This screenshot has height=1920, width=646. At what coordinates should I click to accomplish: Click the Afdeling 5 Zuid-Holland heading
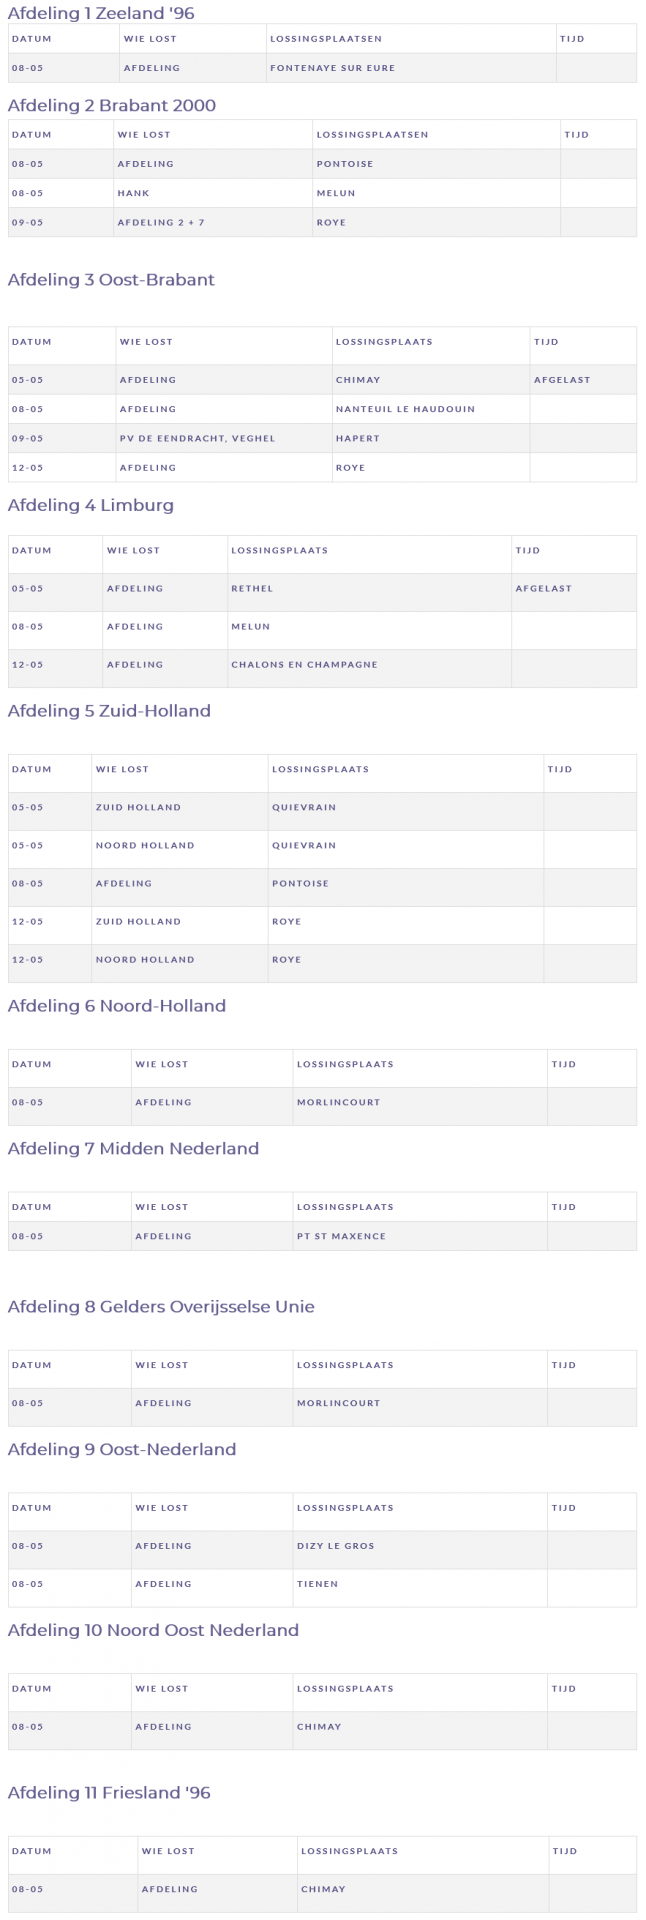tap(109, 711)
